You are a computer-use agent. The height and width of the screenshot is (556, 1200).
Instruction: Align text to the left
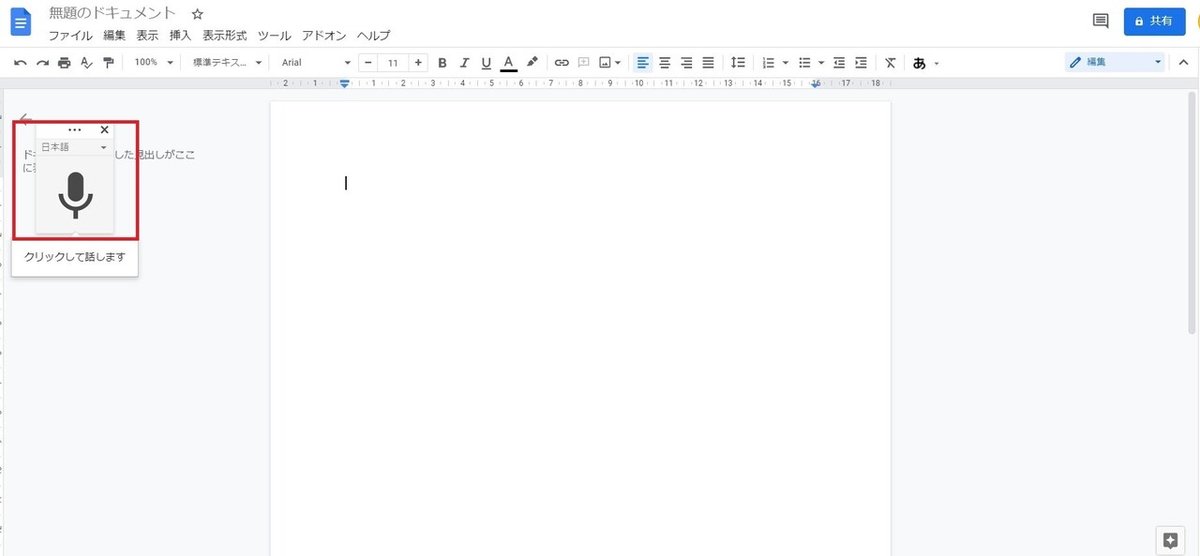[x=643, y=62]
